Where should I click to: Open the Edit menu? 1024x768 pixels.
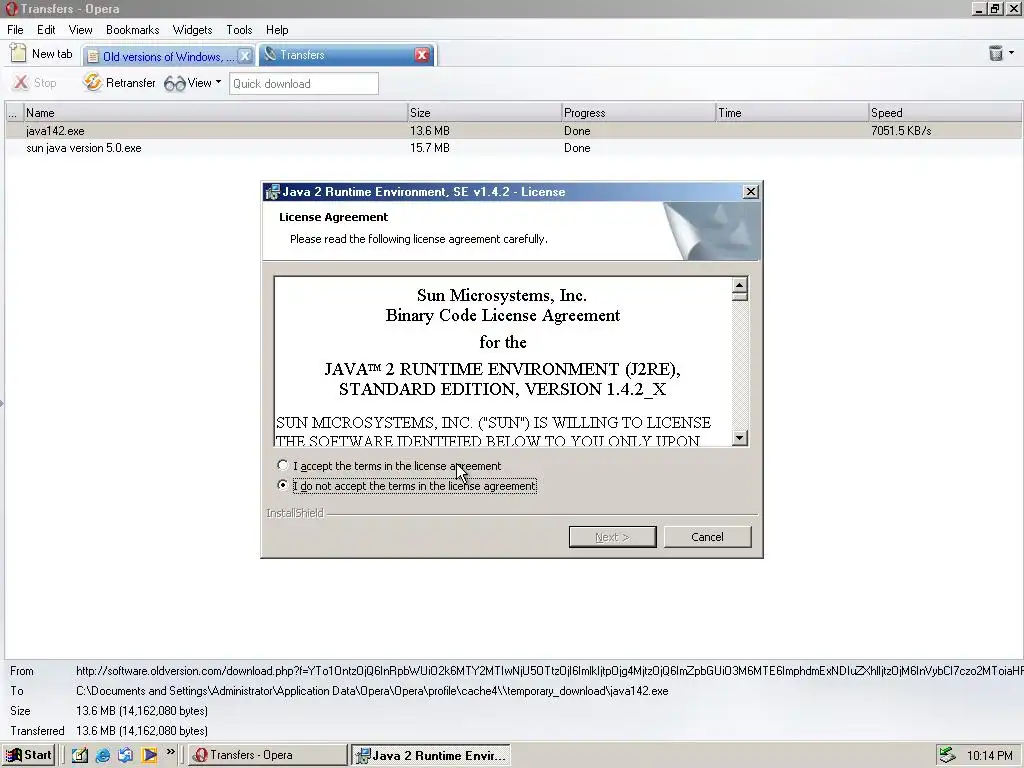click(x=46, y=30)
